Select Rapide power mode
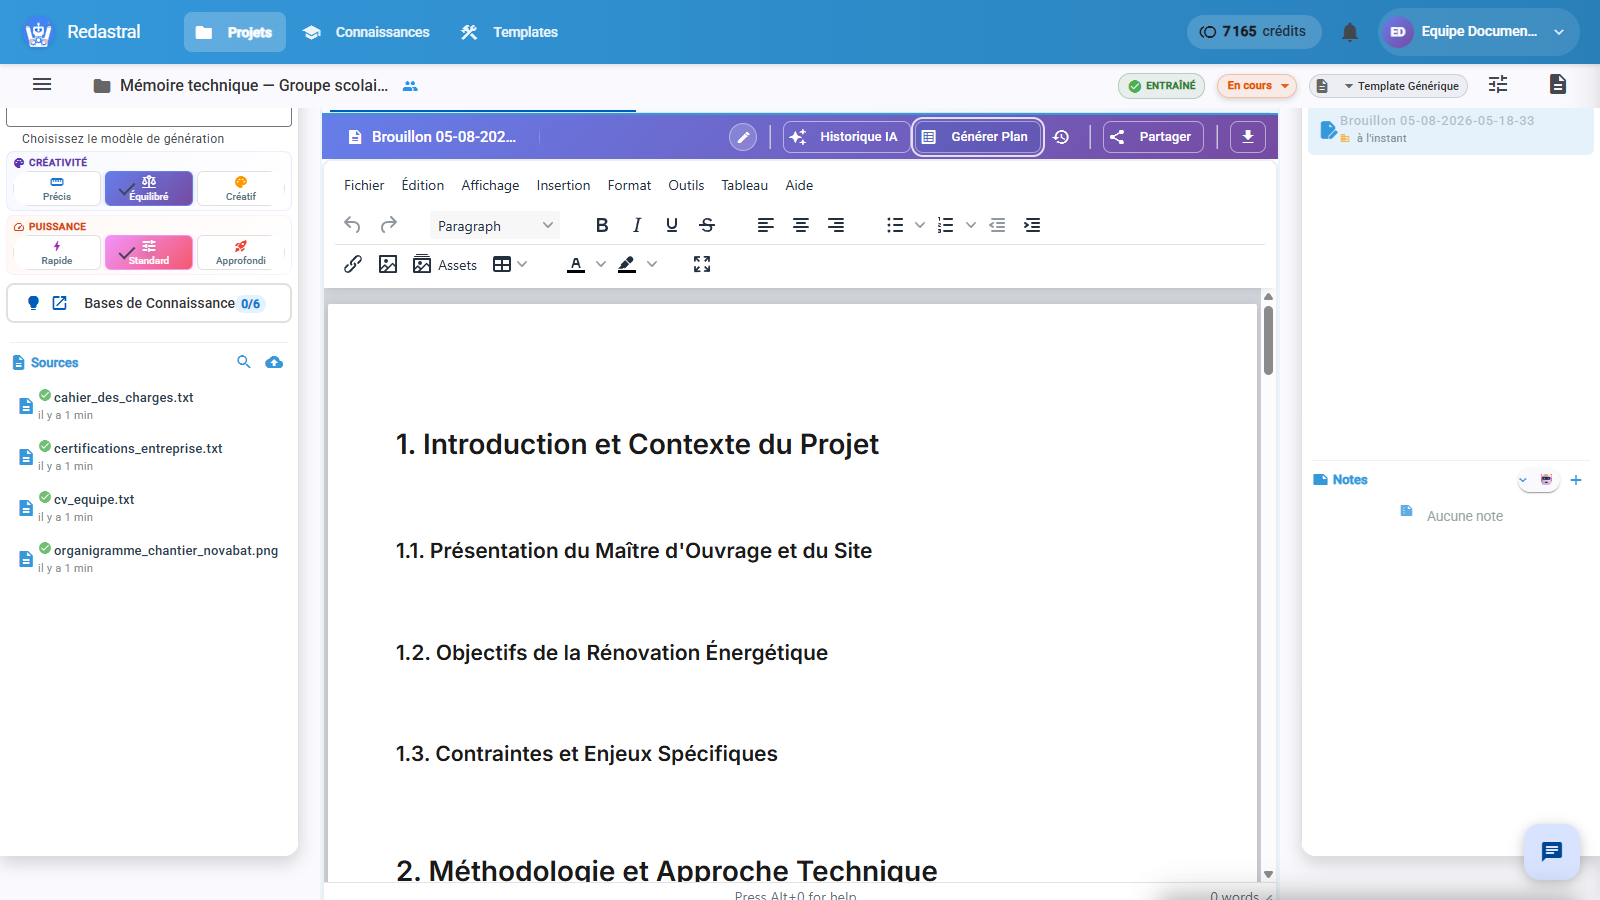 tap(57, 252)
